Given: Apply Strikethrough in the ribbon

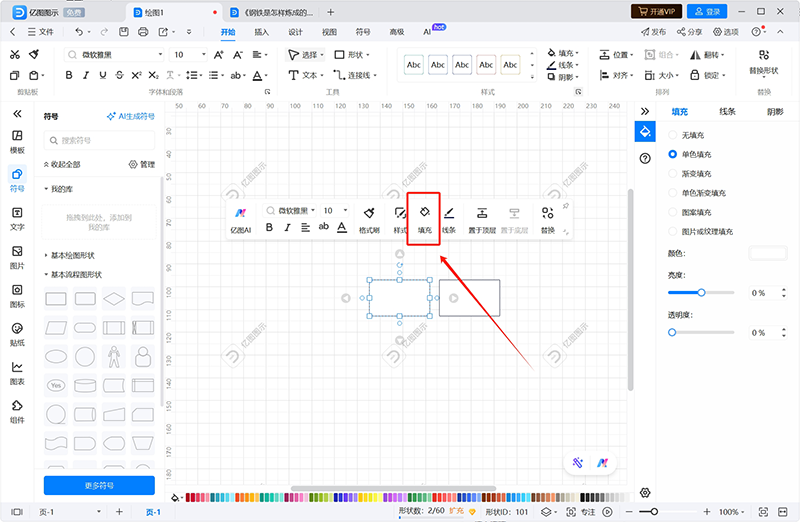Looking at the screenshot, I should tap(119, 76).
